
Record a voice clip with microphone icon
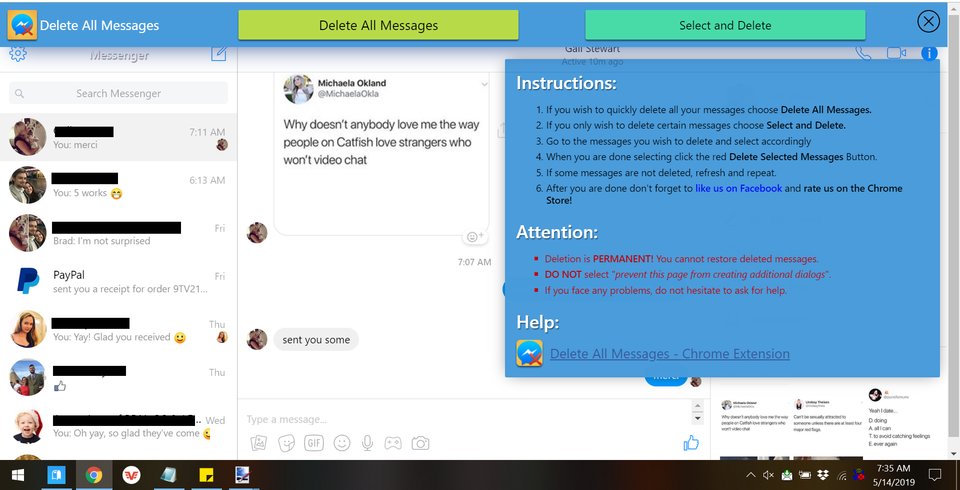(x=368, y=443)
